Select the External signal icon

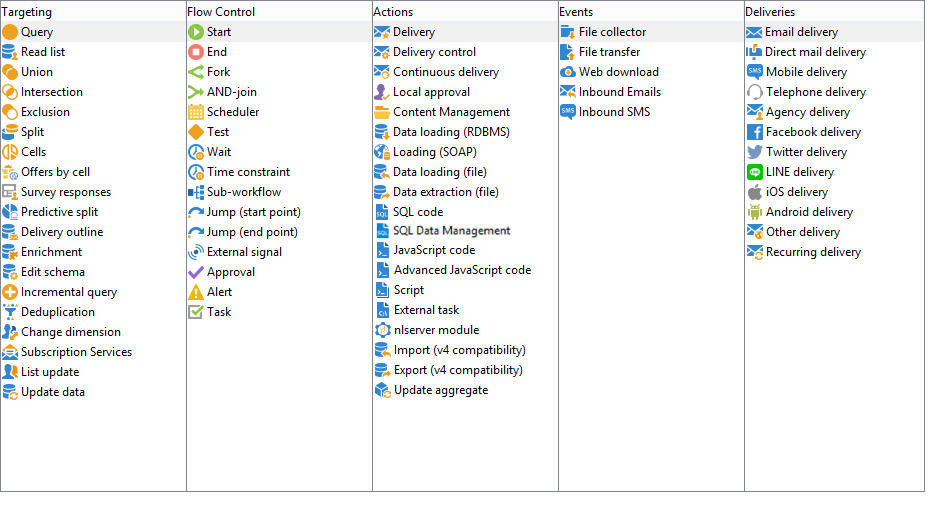196,252
